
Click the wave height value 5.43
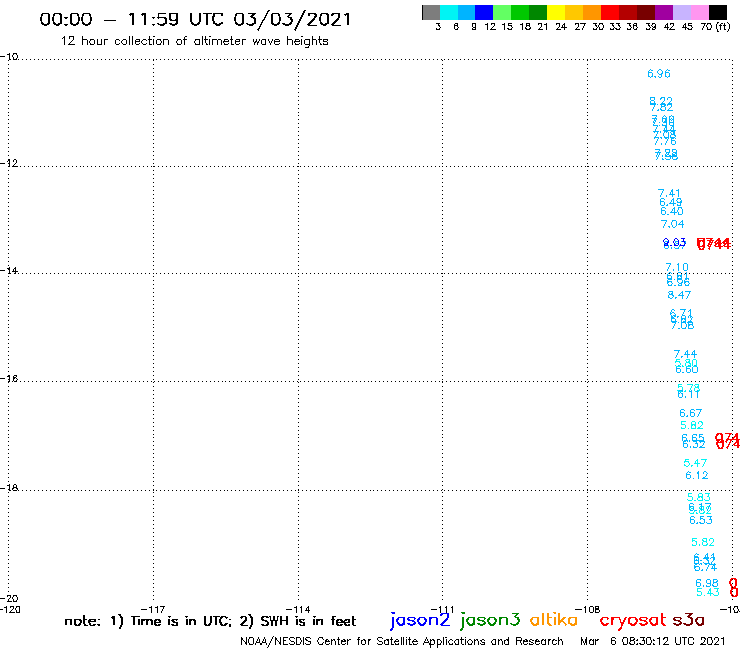point(708,592)
